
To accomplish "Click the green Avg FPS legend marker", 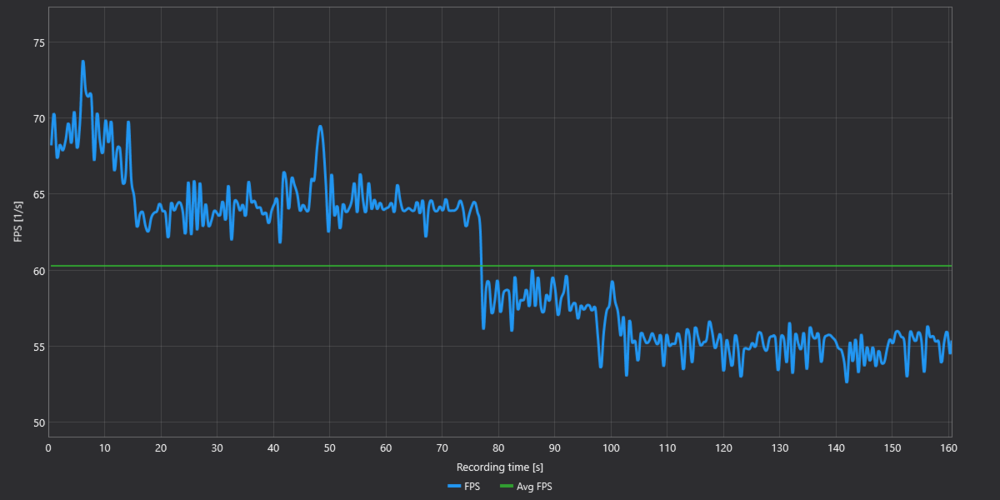I will click(506, 487).
